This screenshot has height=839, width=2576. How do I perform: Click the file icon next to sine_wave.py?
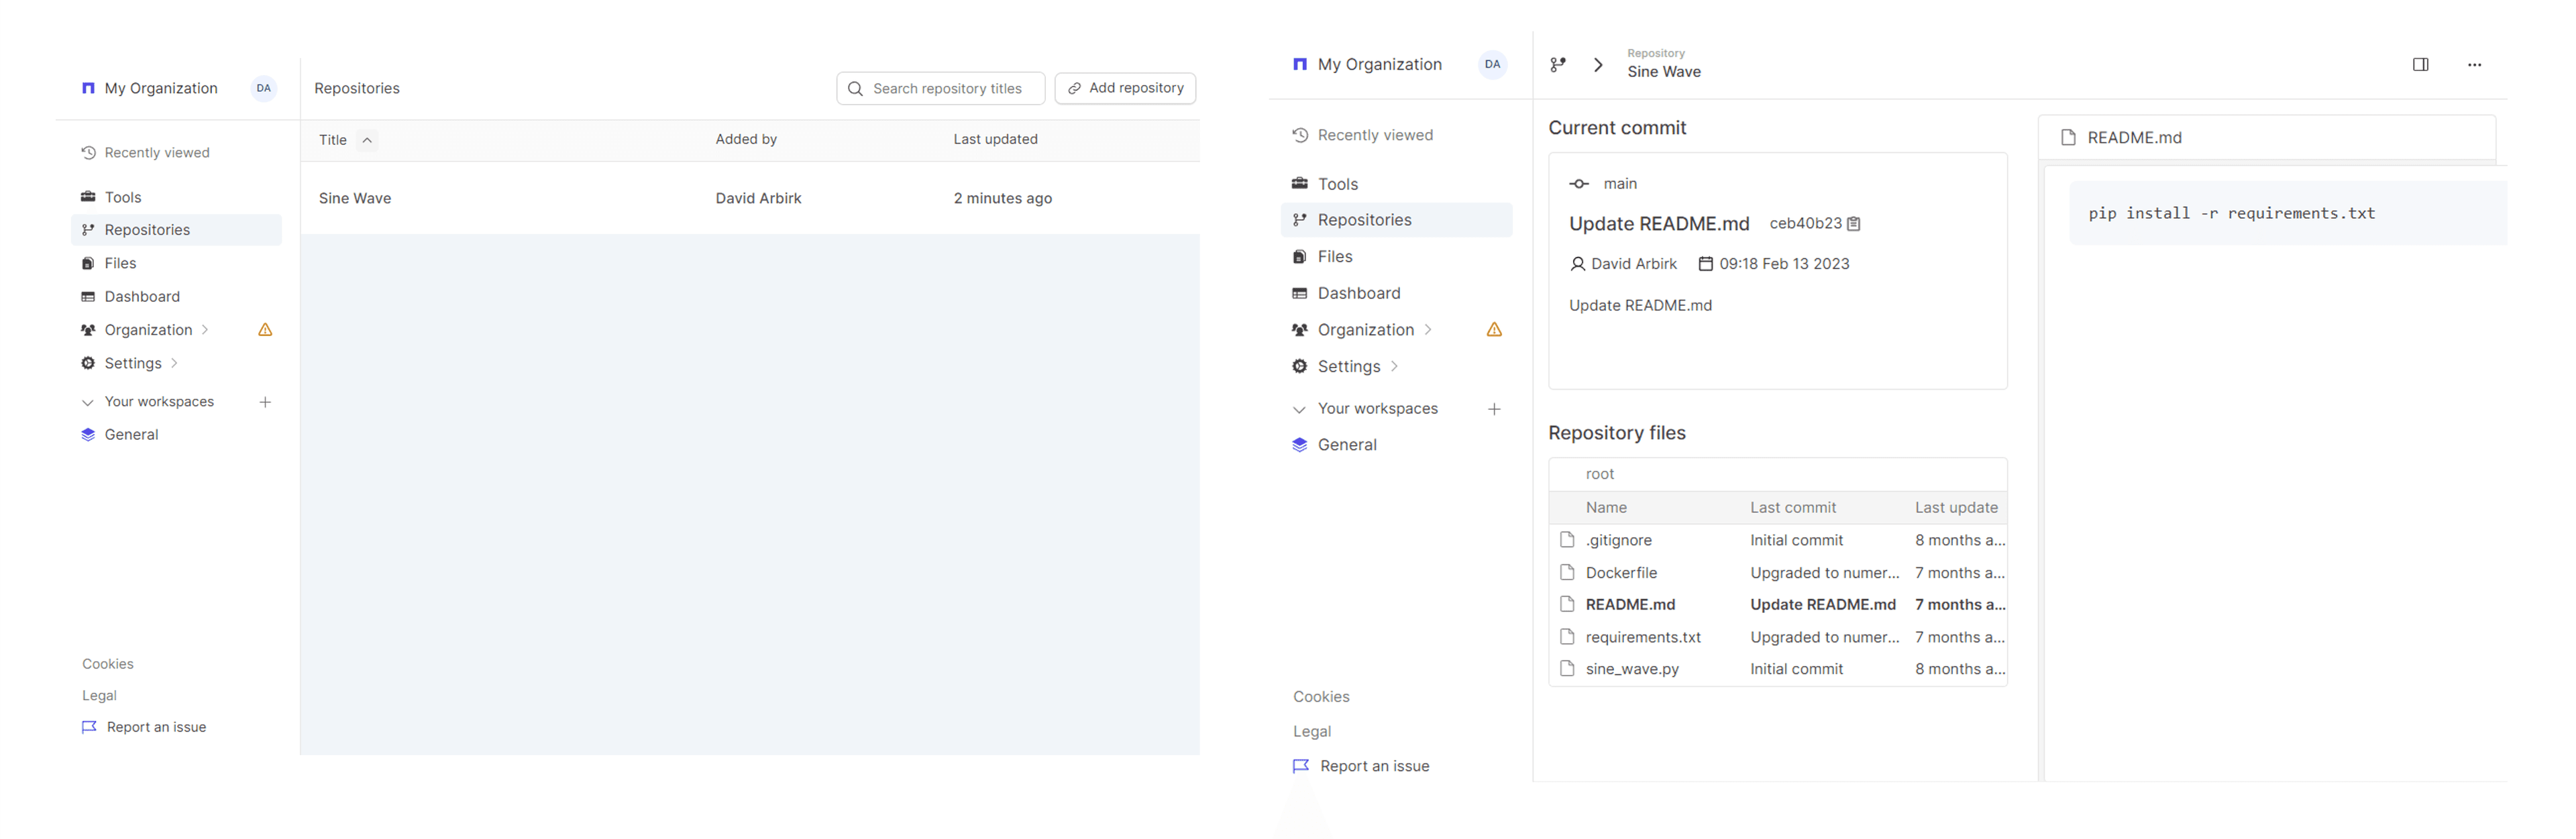click(x=1567, y=669)
